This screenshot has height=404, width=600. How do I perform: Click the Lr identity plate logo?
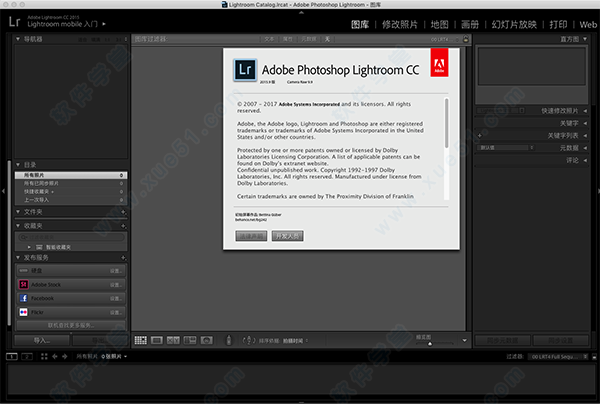pos(15,21)
